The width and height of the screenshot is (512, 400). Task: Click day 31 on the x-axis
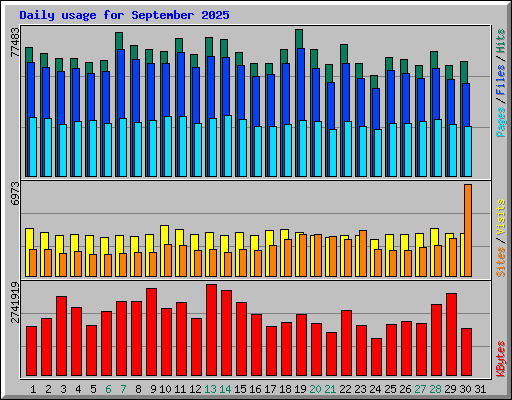[x=480, y=389]
